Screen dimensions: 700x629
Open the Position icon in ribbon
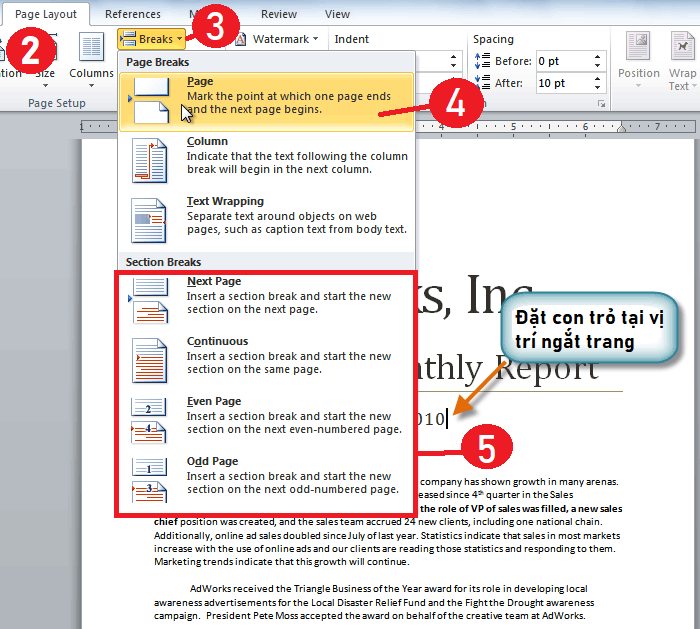coord(638,57)
